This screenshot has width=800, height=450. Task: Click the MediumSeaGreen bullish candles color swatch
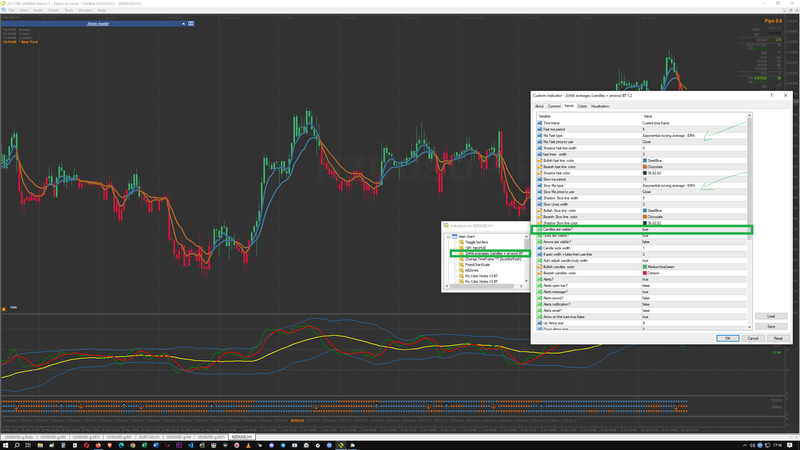[645, 267]
